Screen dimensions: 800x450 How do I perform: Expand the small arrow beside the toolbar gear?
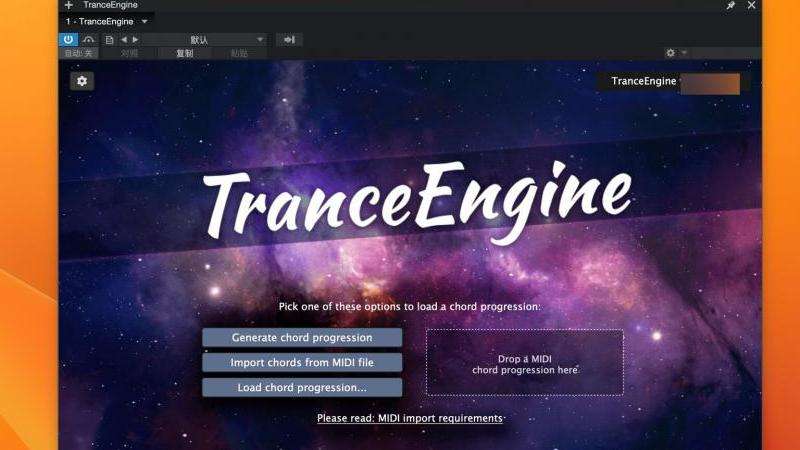684,53
